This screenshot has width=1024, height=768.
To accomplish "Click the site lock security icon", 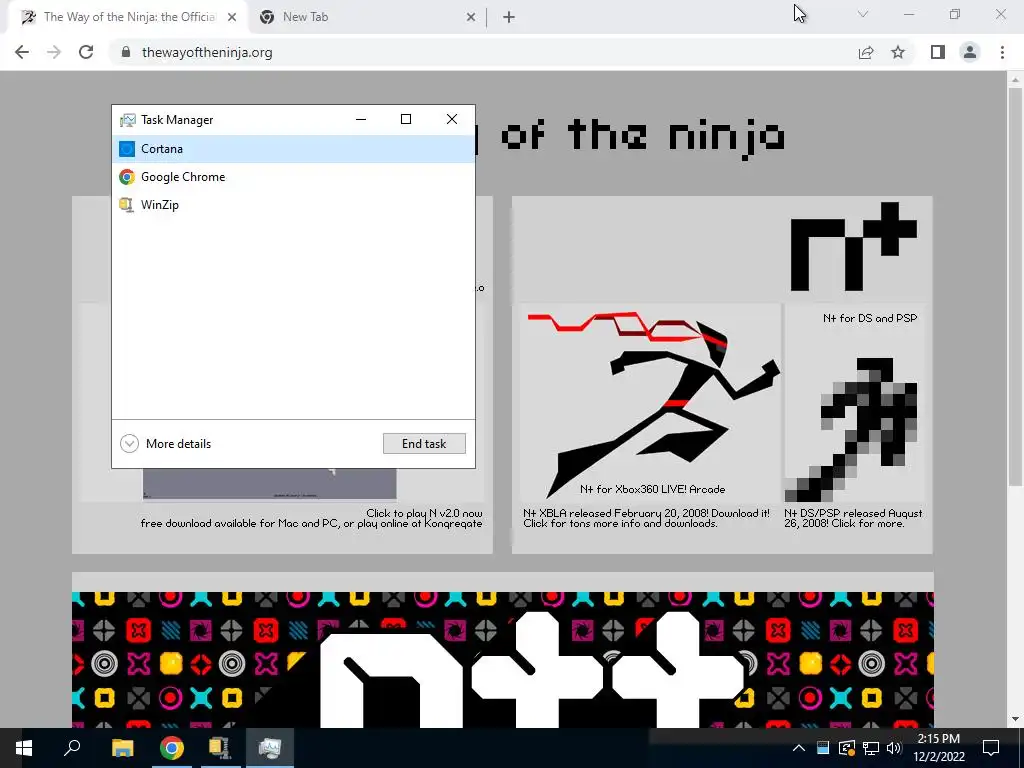I will pos(126,52).
